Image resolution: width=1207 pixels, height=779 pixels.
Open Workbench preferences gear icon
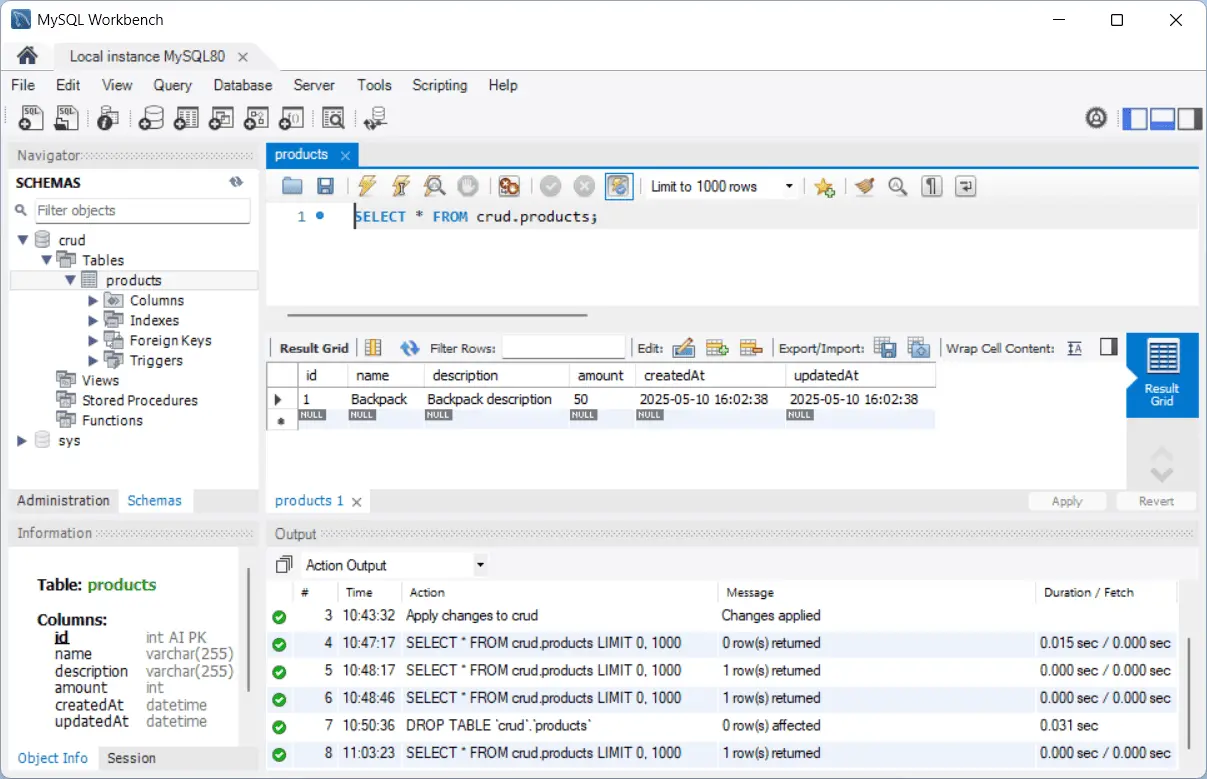click(x=1097, y=119)
